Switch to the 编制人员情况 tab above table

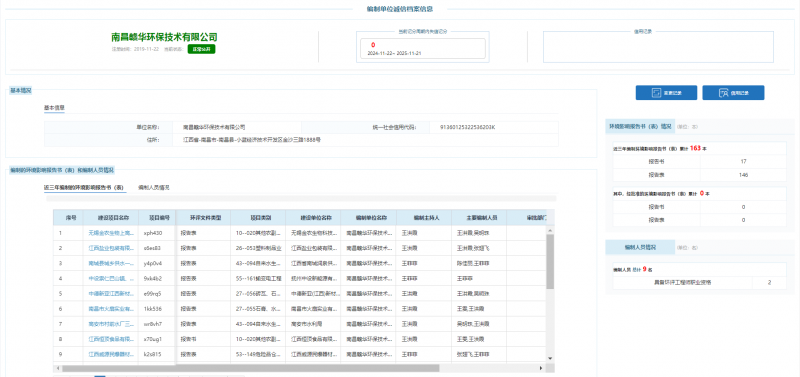coord(154,187)
